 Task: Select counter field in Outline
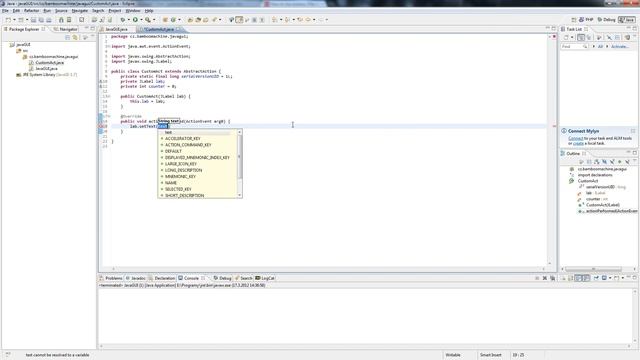coord(597,199)
